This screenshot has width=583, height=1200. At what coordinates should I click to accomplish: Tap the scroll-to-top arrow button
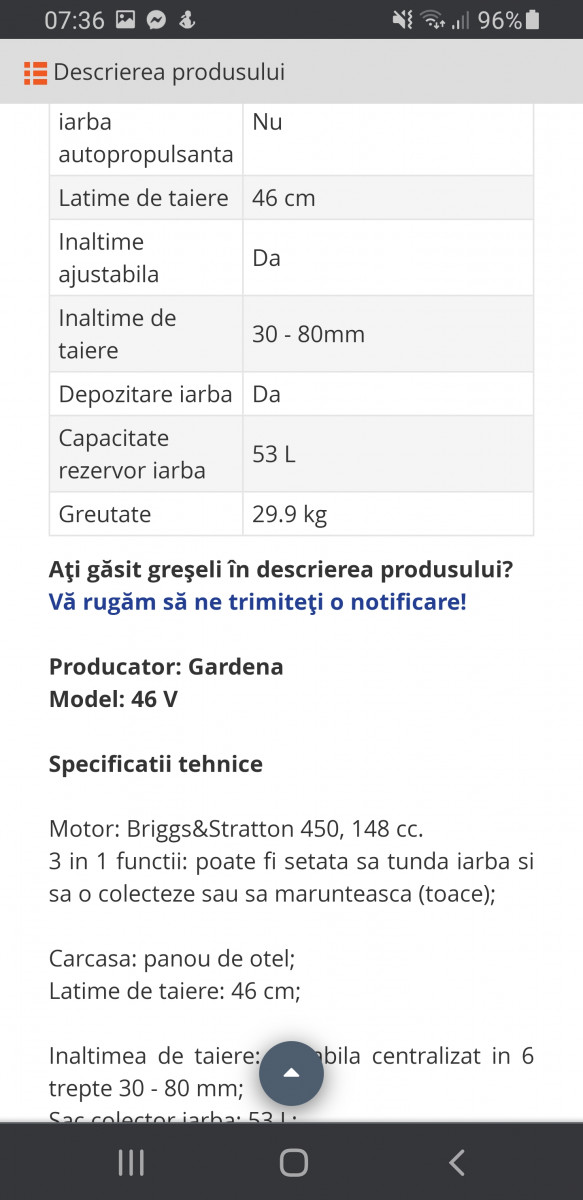pos(291,1073)
